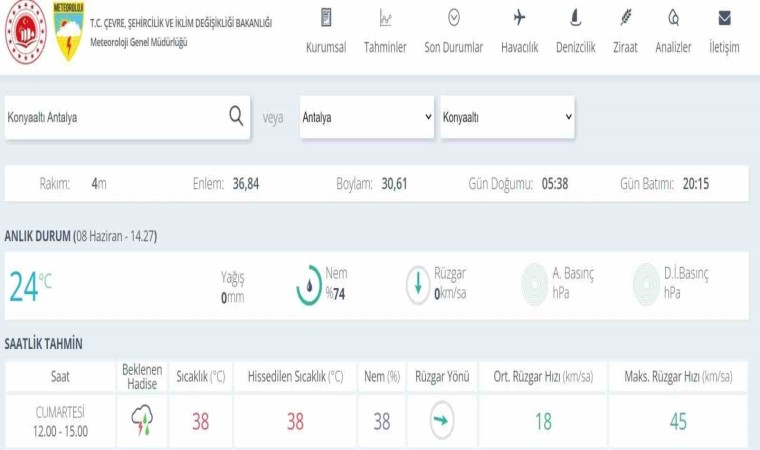
Task: Open the Tahminler chart icon
Action: 385,18
